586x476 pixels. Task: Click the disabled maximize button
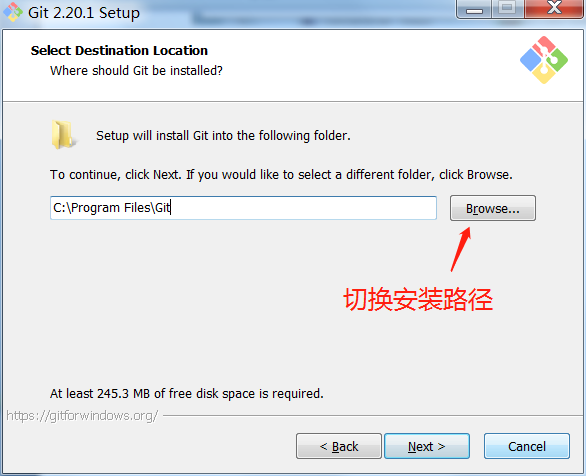[x=508, y=9]
